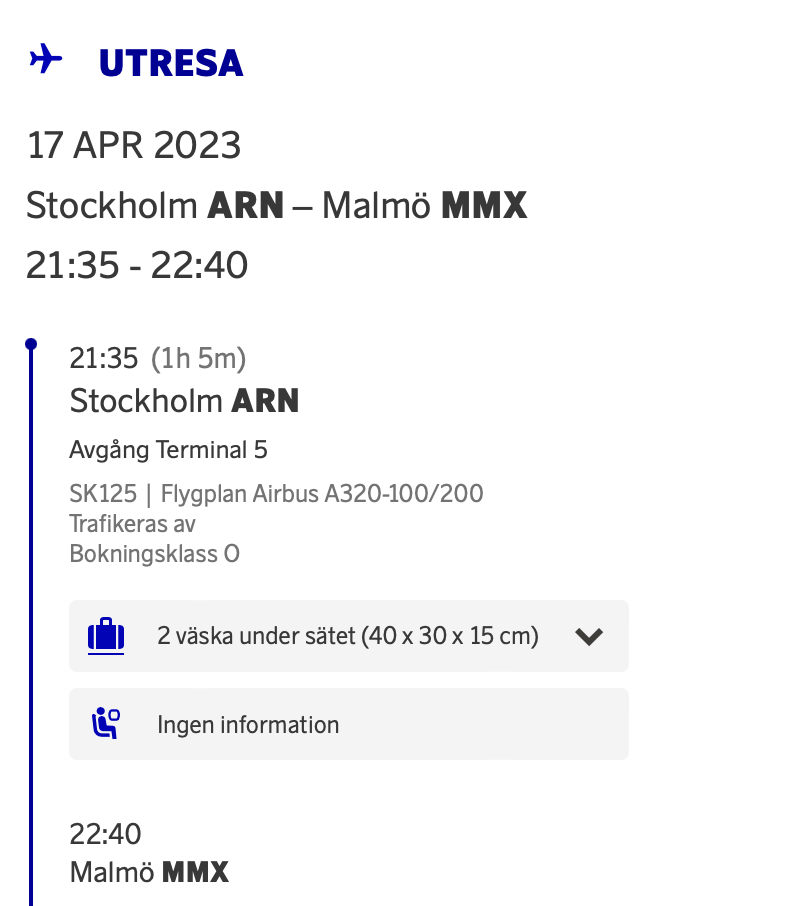The image size is (810, 906).
Task: Open flight SK125 details
Action: click(94, 493)
